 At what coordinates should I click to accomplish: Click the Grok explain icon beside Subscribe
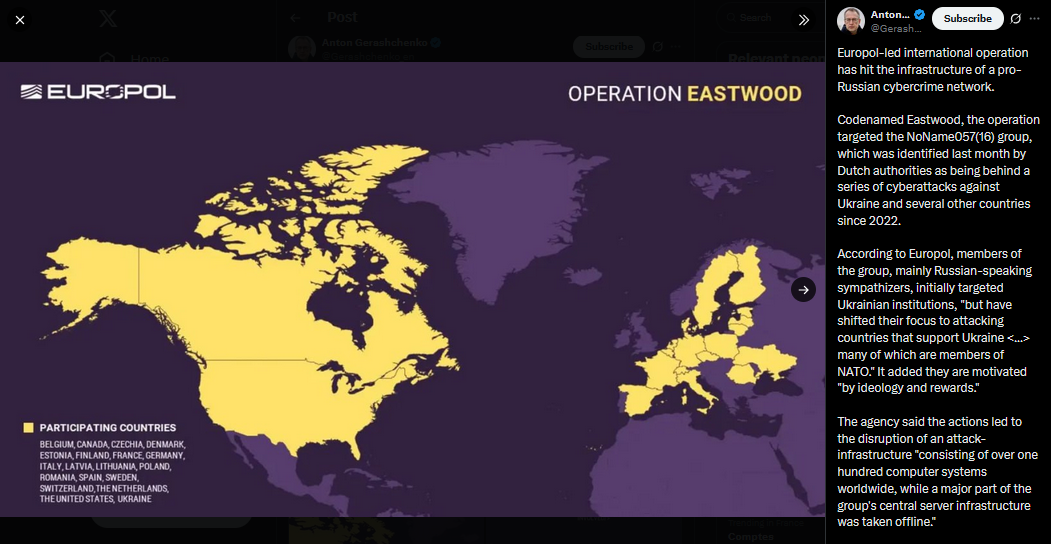tap(1015, 19)
